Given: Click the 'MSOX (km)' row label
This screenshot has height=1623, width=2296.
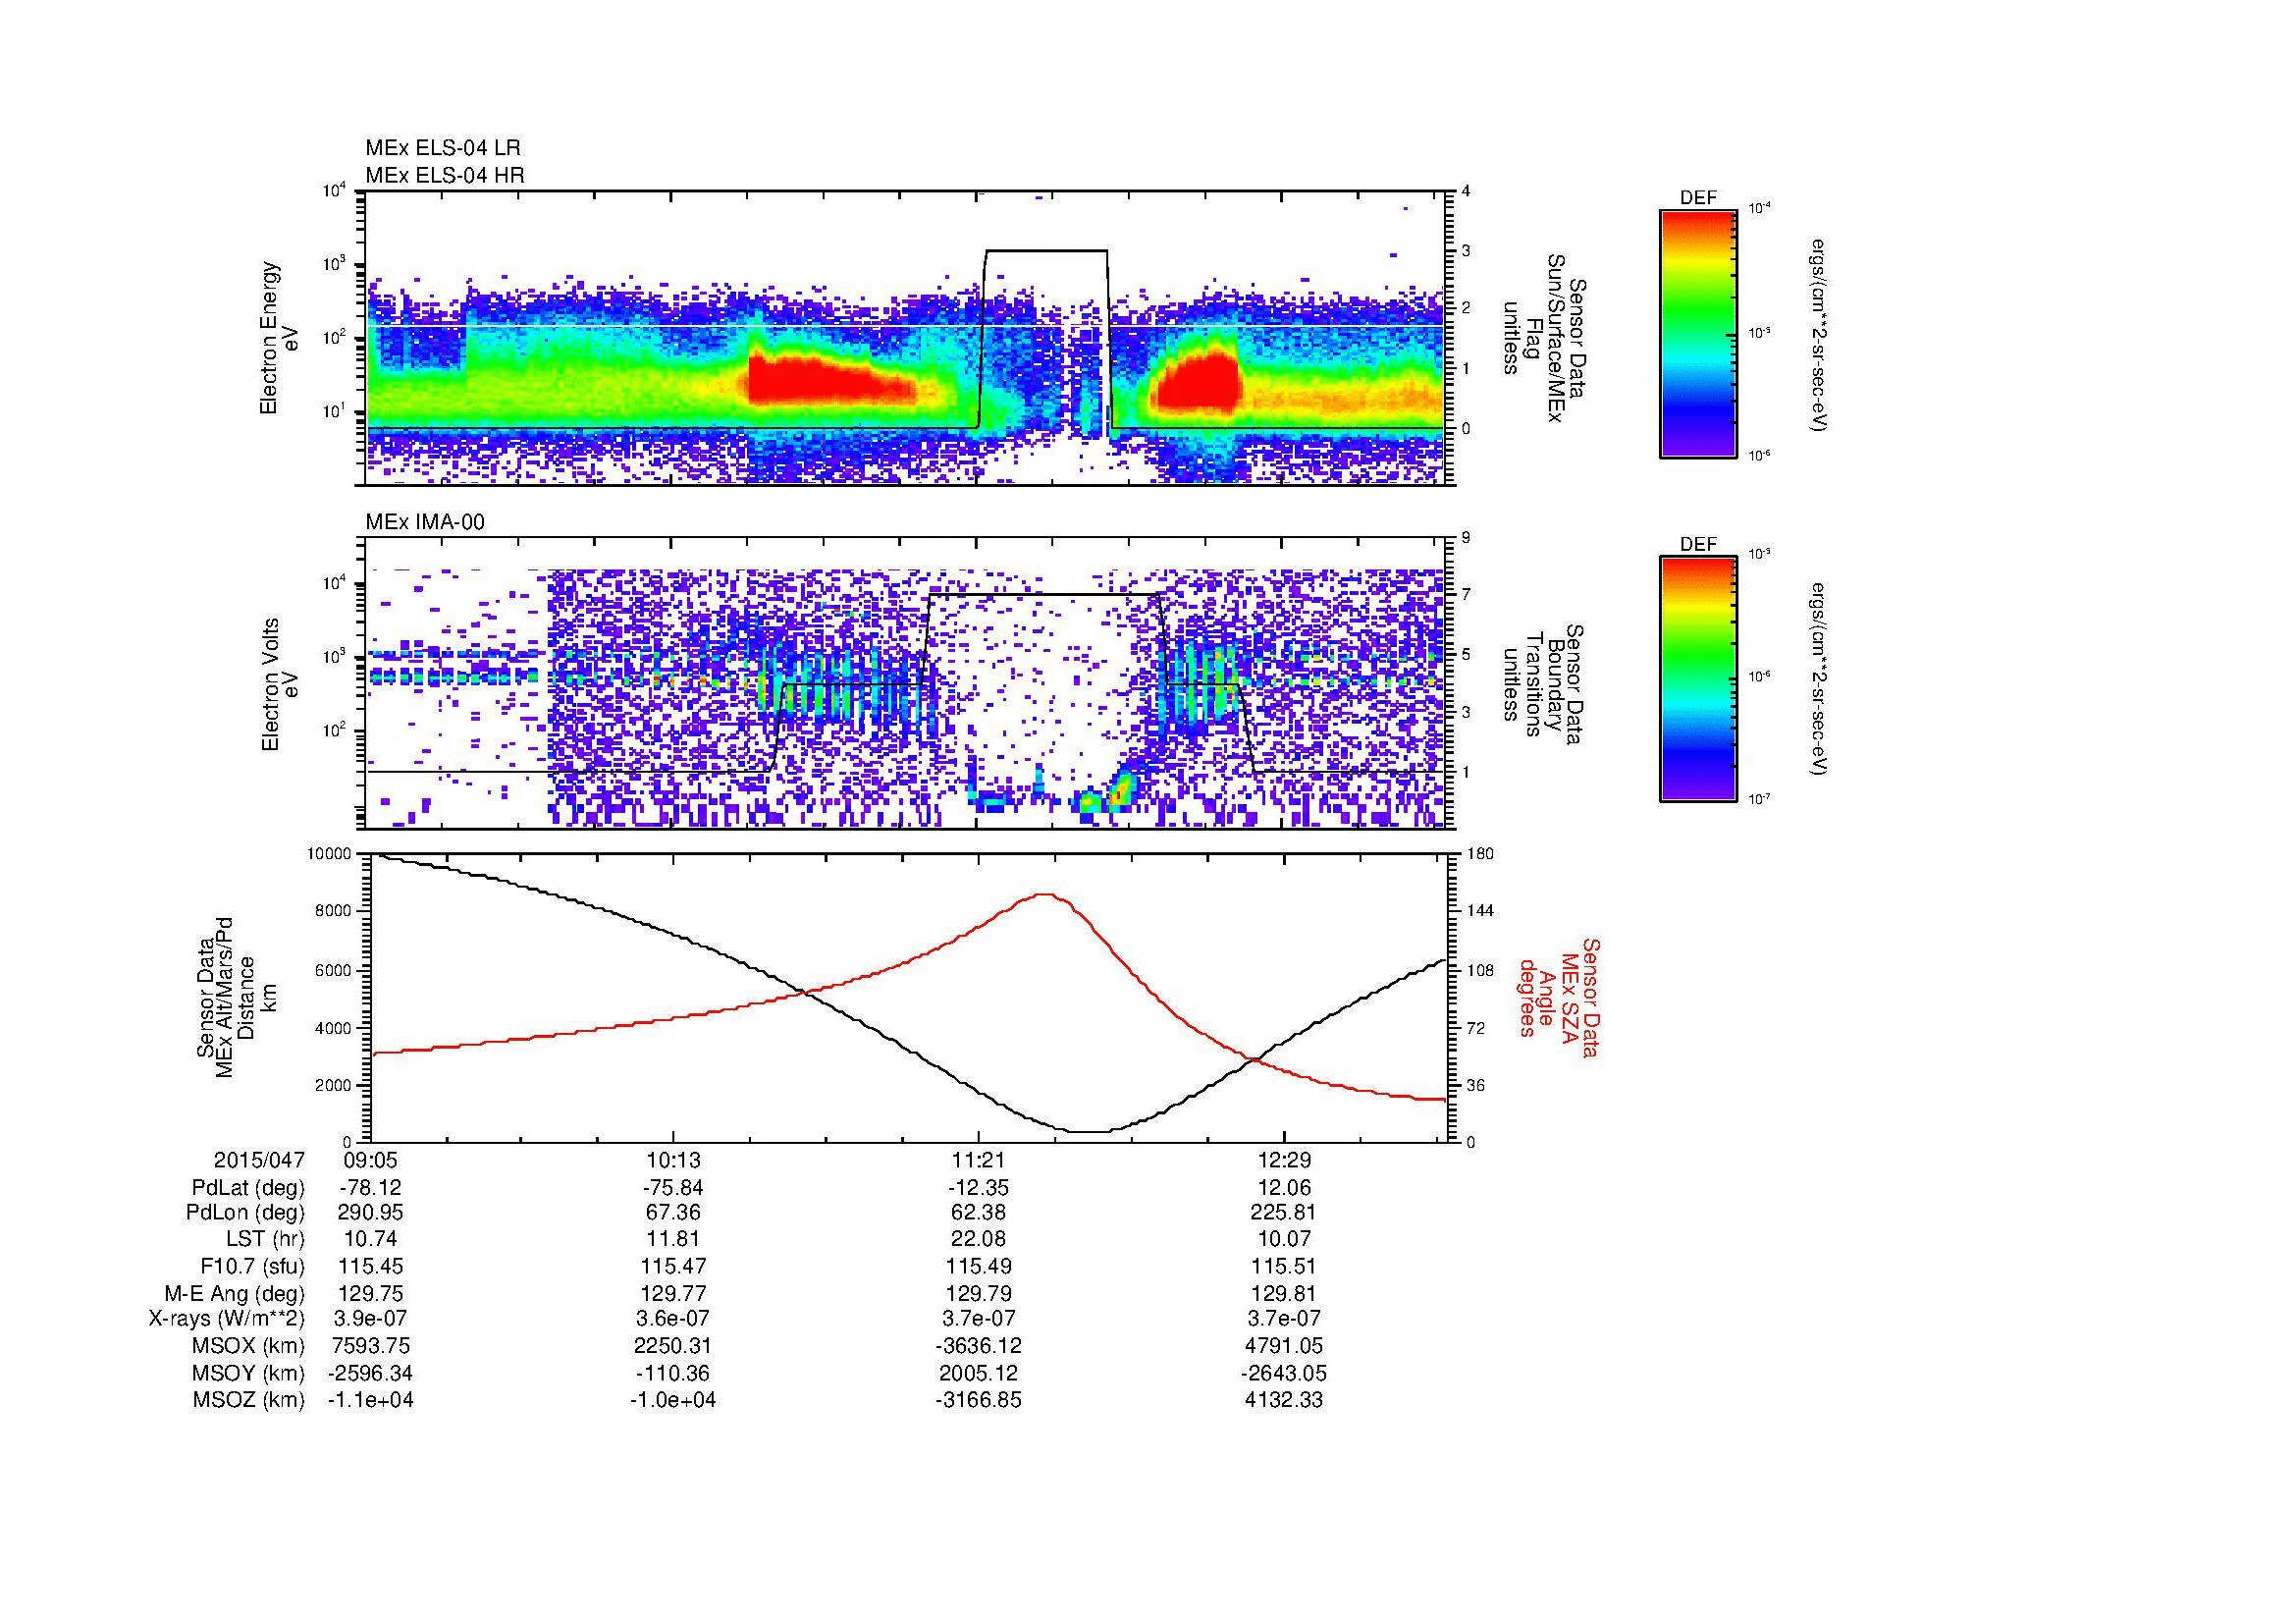Looking at the screenshot, I should point(249,1347).
